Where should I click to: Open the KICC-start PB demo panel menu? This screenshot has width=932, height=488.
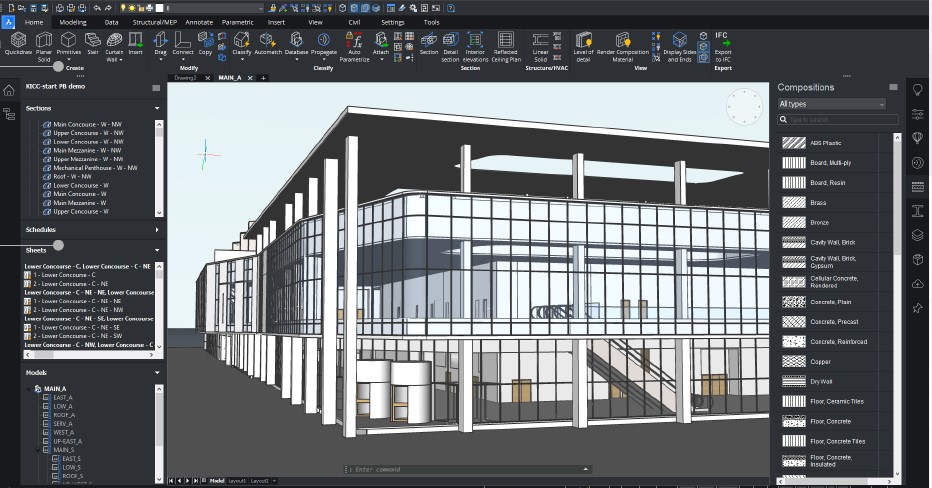point(156,88)
